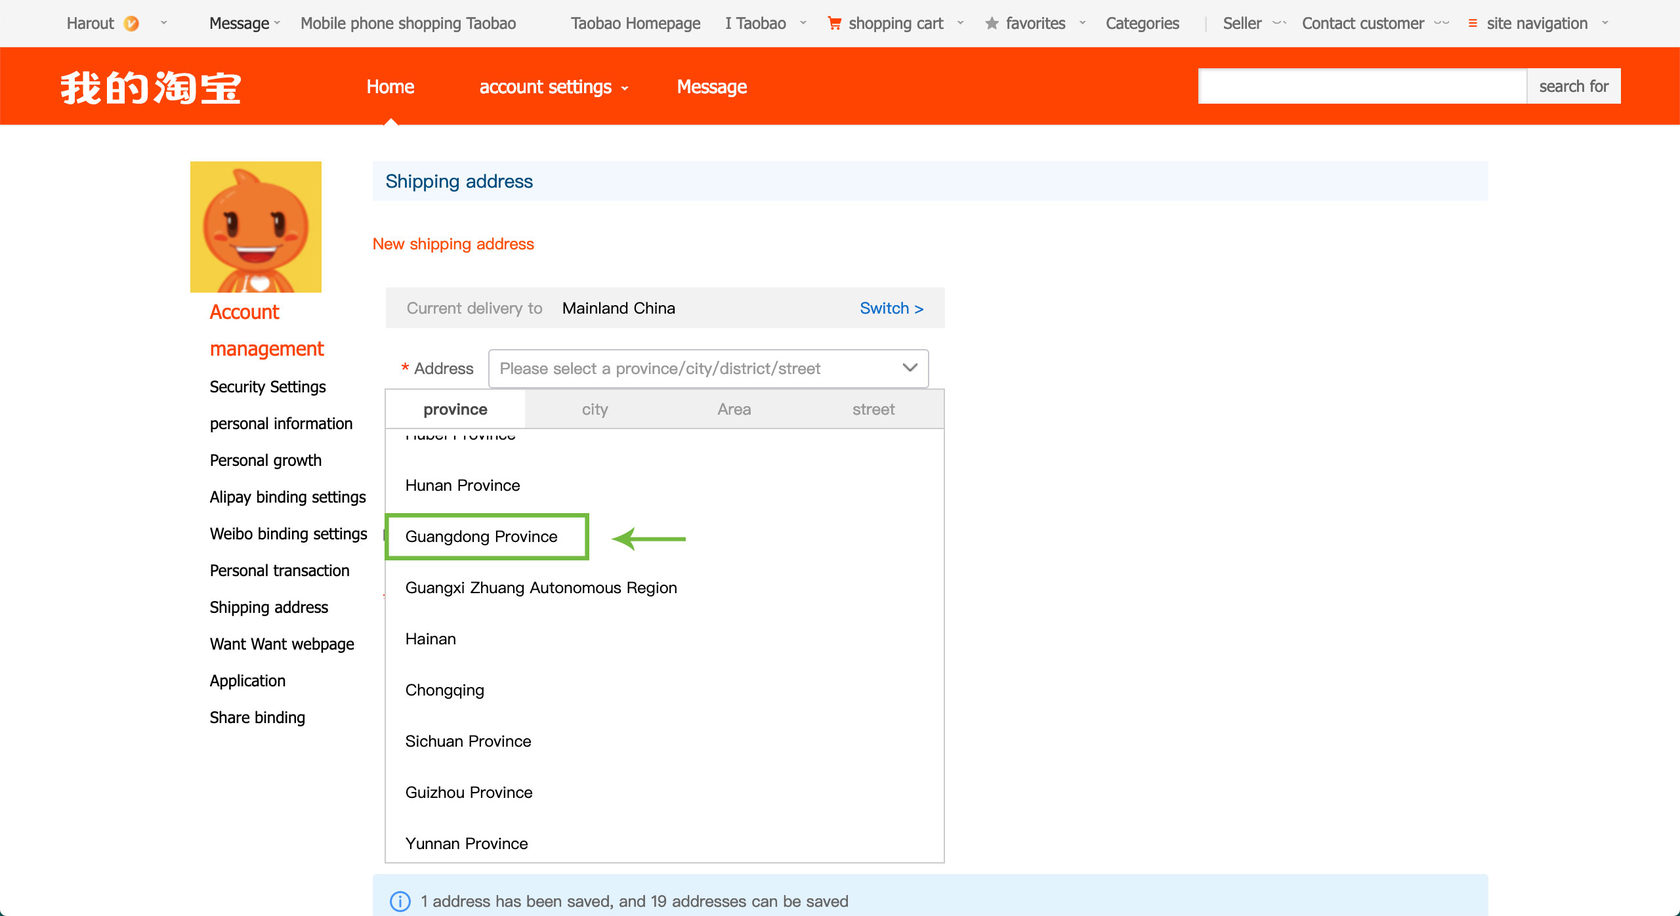Open the address province/city selector dropdown

pos(708,368)
